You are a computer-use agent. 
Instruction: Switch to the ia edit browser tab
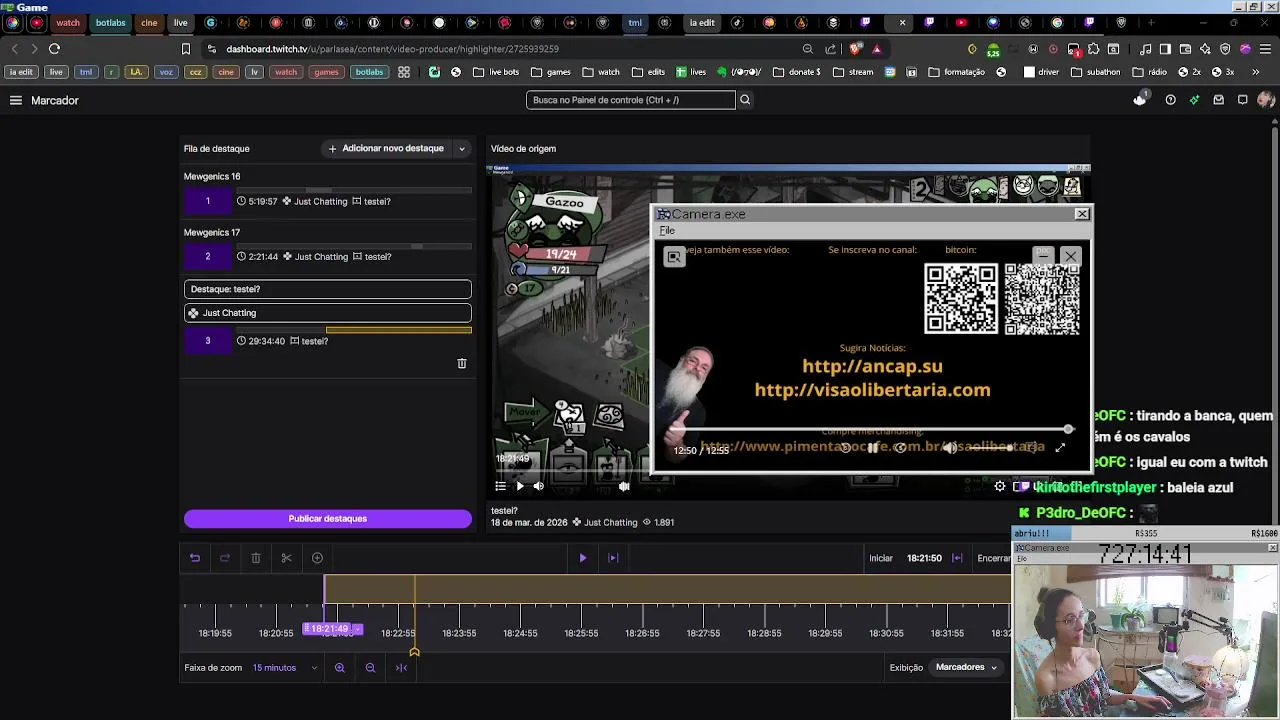point(702,22)
